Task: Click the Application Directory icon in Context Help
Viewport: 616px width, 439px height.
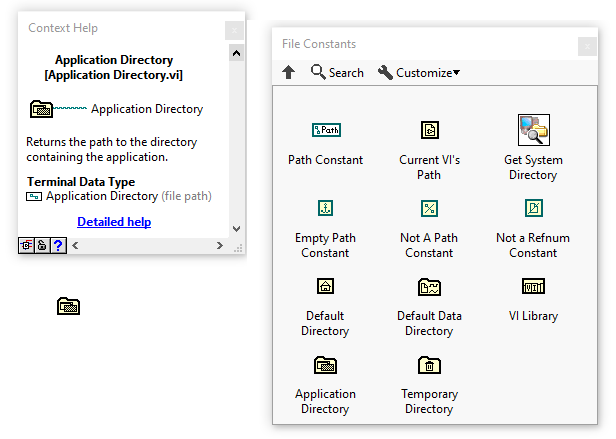Action: [x=41, y=109]
